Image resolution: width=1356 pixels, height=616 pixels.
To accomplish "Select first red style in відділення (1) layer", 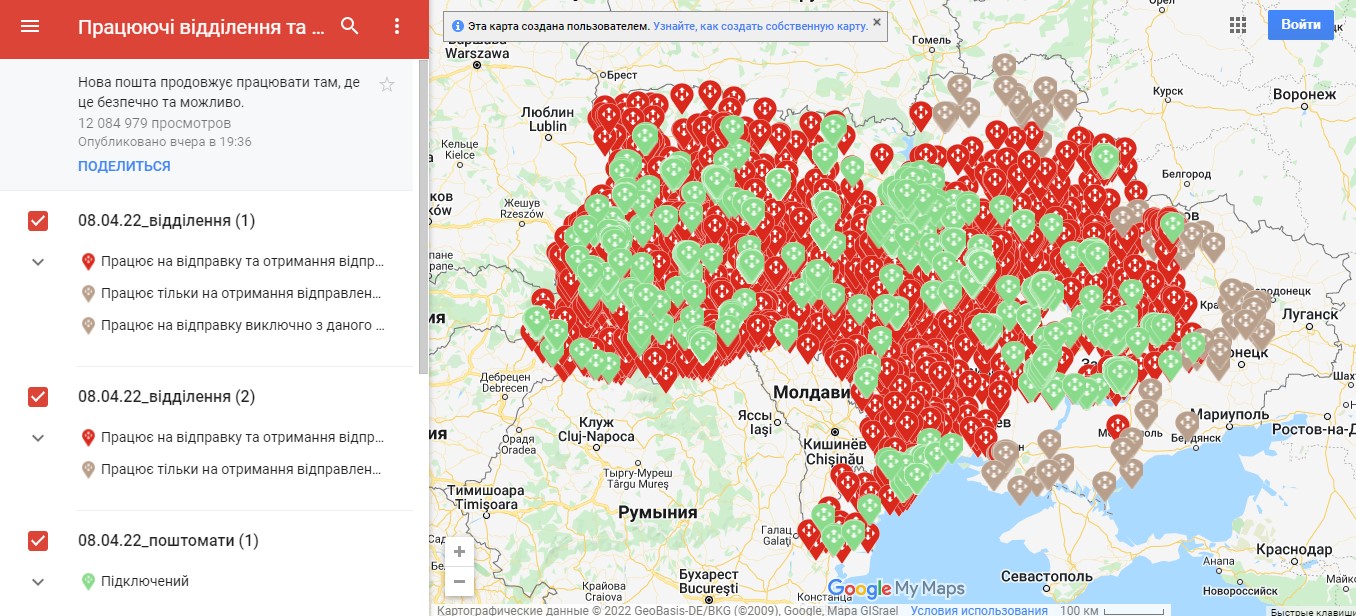I will [232, 262].
